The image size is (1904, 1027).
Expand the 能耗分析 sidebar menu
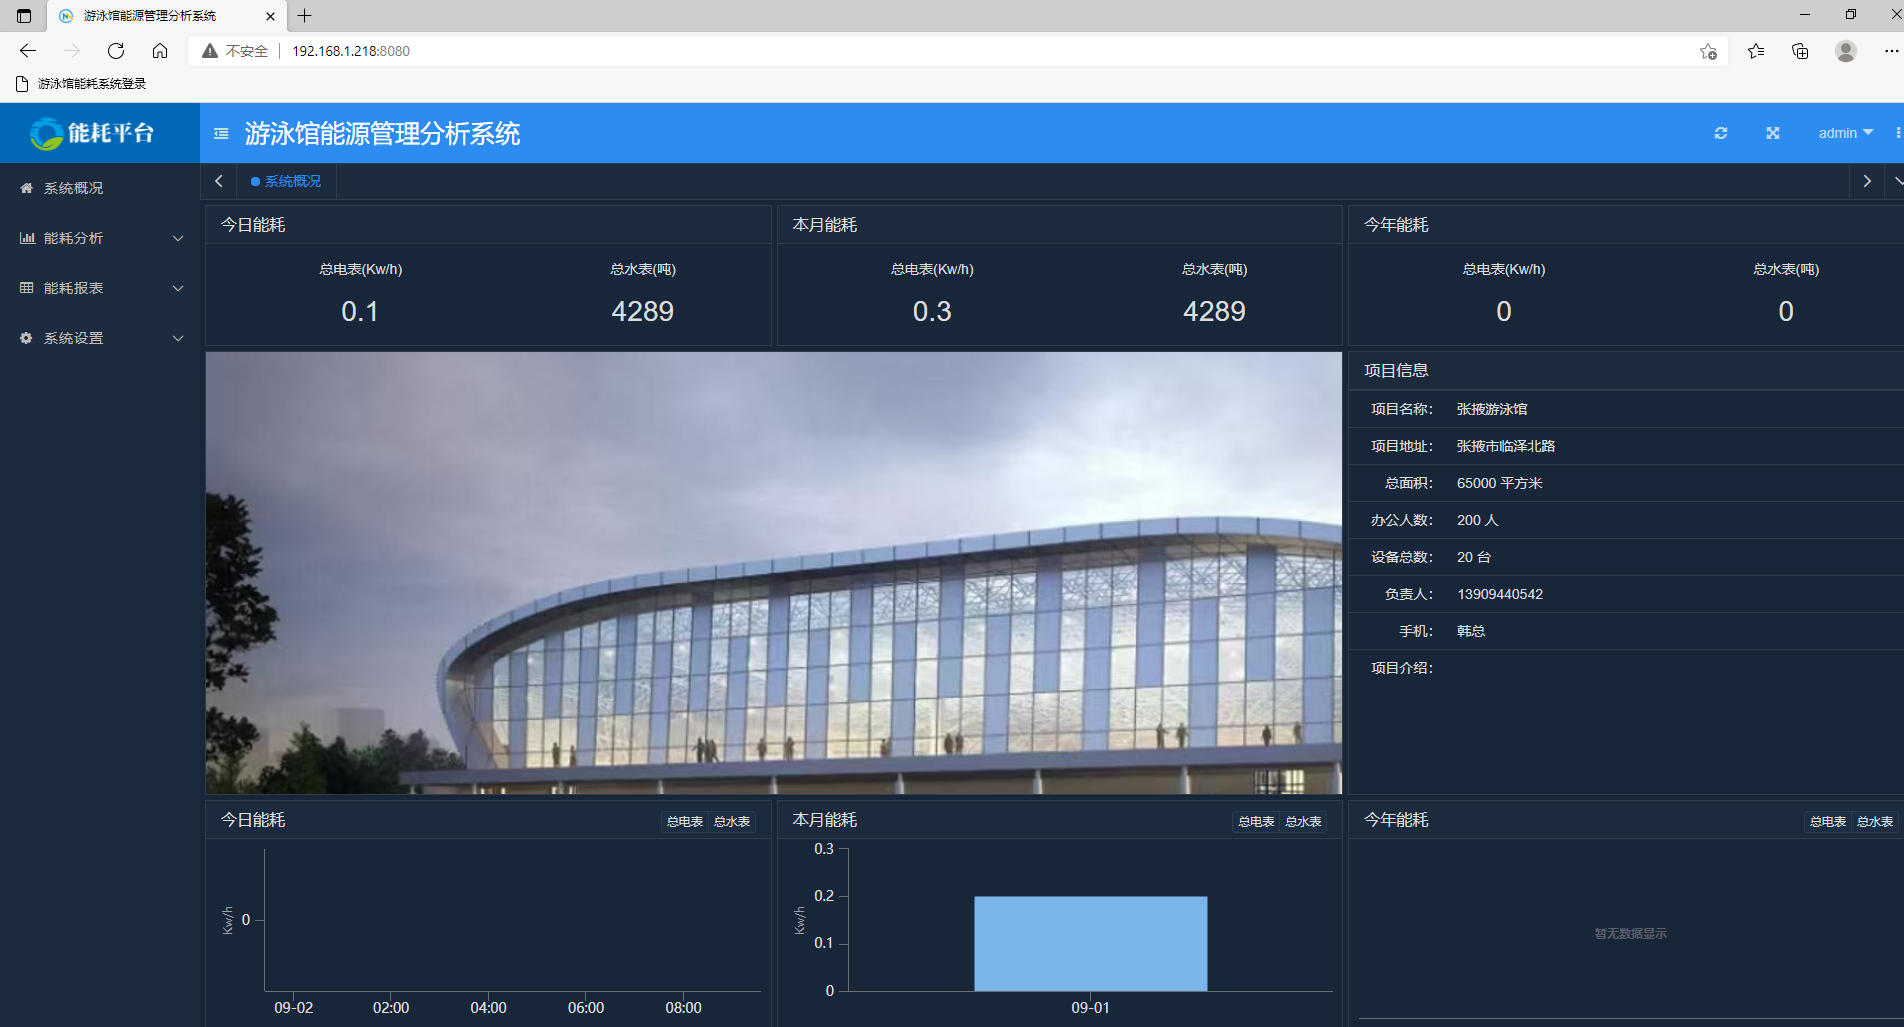pyautogui.click(x=100, y=238)
